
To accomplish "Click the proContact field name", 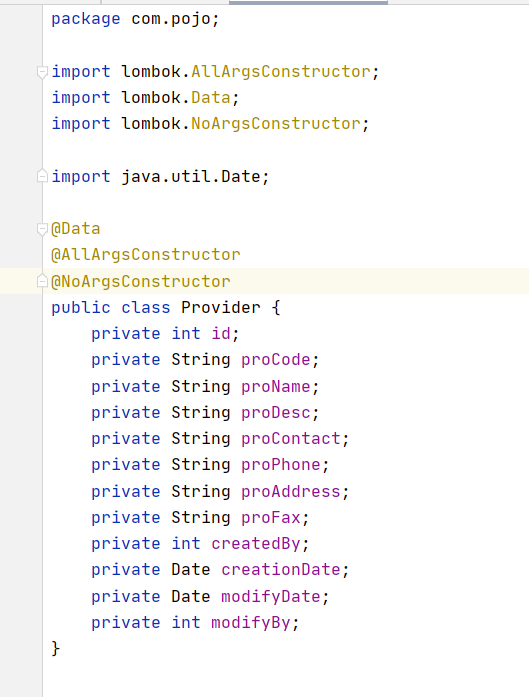I will pyautogui.click(x=291, y=439).
